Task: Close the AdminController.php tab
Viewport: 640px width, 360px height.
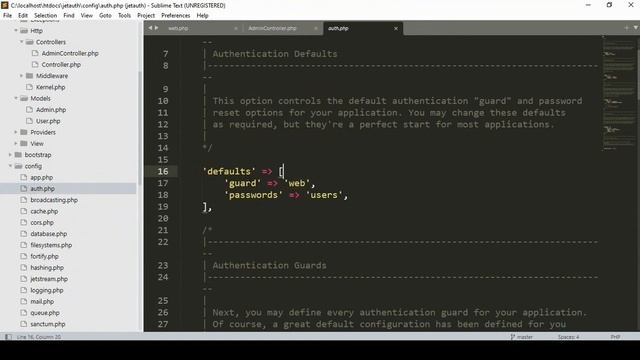Action: 316,28
